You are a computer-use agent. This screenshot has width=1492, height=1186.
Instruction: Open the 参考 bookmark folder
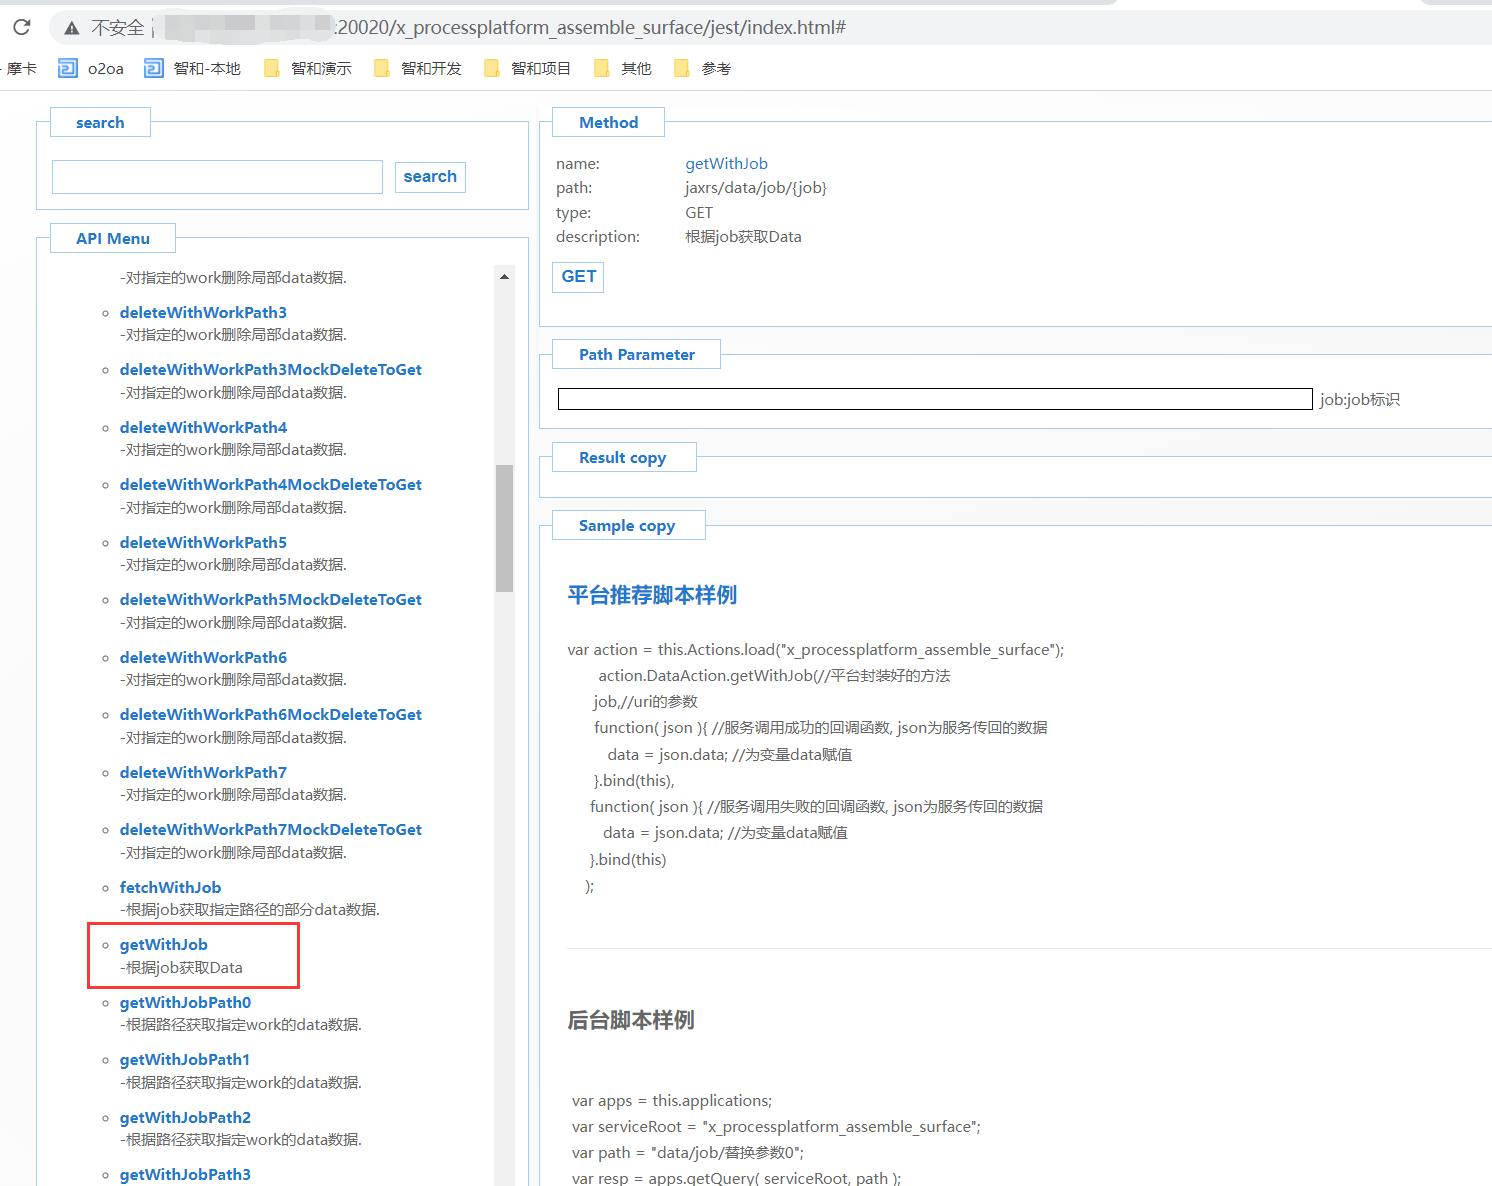click(x=703, y=68)
